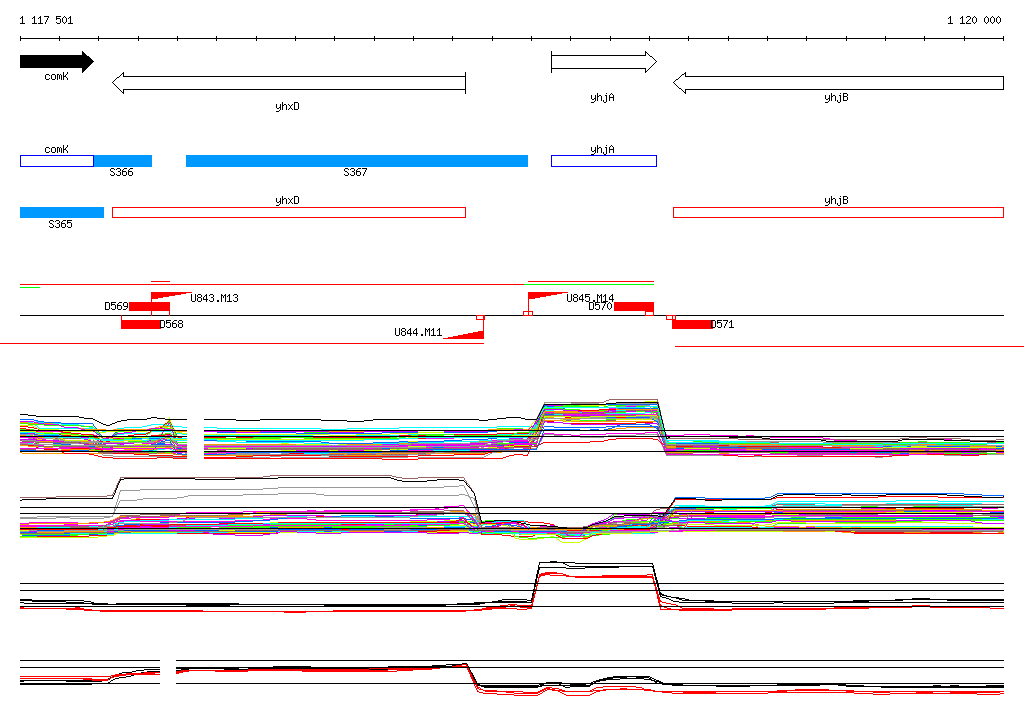The width and height of the screenshot is (1024, 714).
Task: Click the red D569 block
Action: pyautogui.click(x=150, y=307)
